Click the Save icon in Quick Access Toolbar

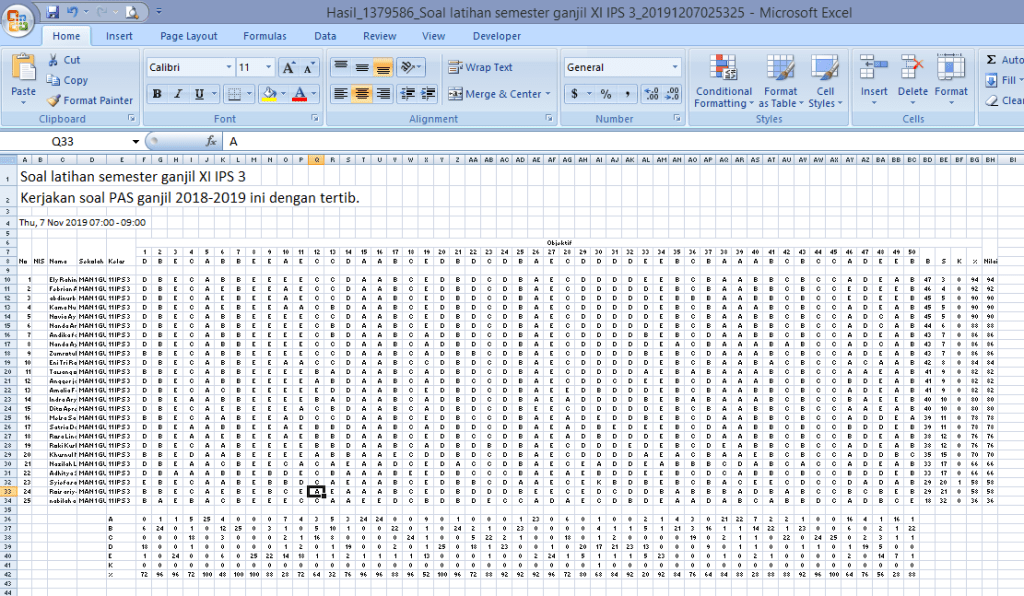[52, 13]
